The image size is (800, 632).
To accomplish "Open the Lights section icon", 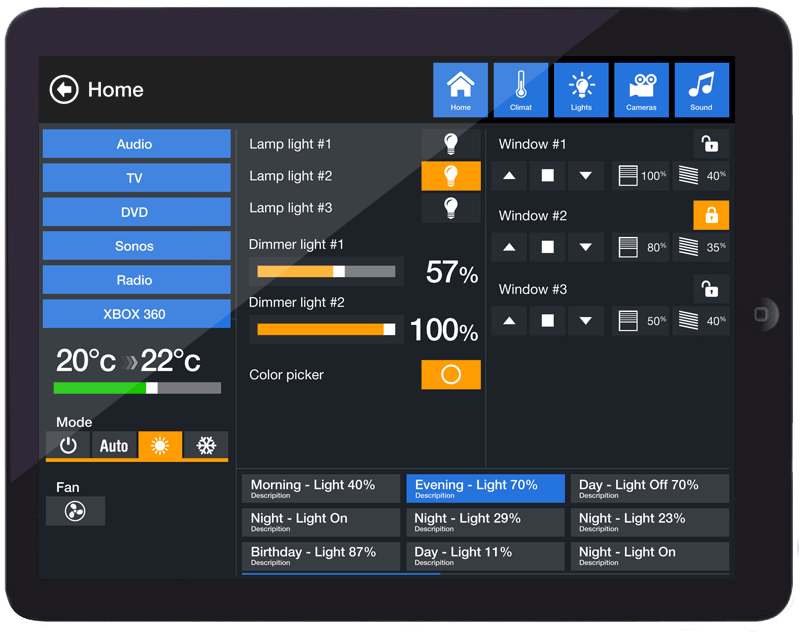I will point(581,90).
